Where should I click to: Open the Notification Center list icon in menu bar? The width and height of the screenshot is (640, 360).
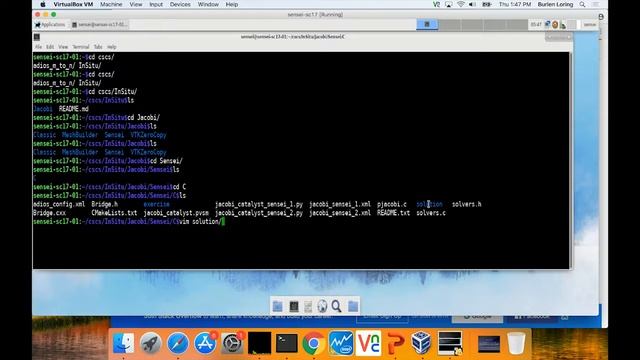click(x=596, y=4)
